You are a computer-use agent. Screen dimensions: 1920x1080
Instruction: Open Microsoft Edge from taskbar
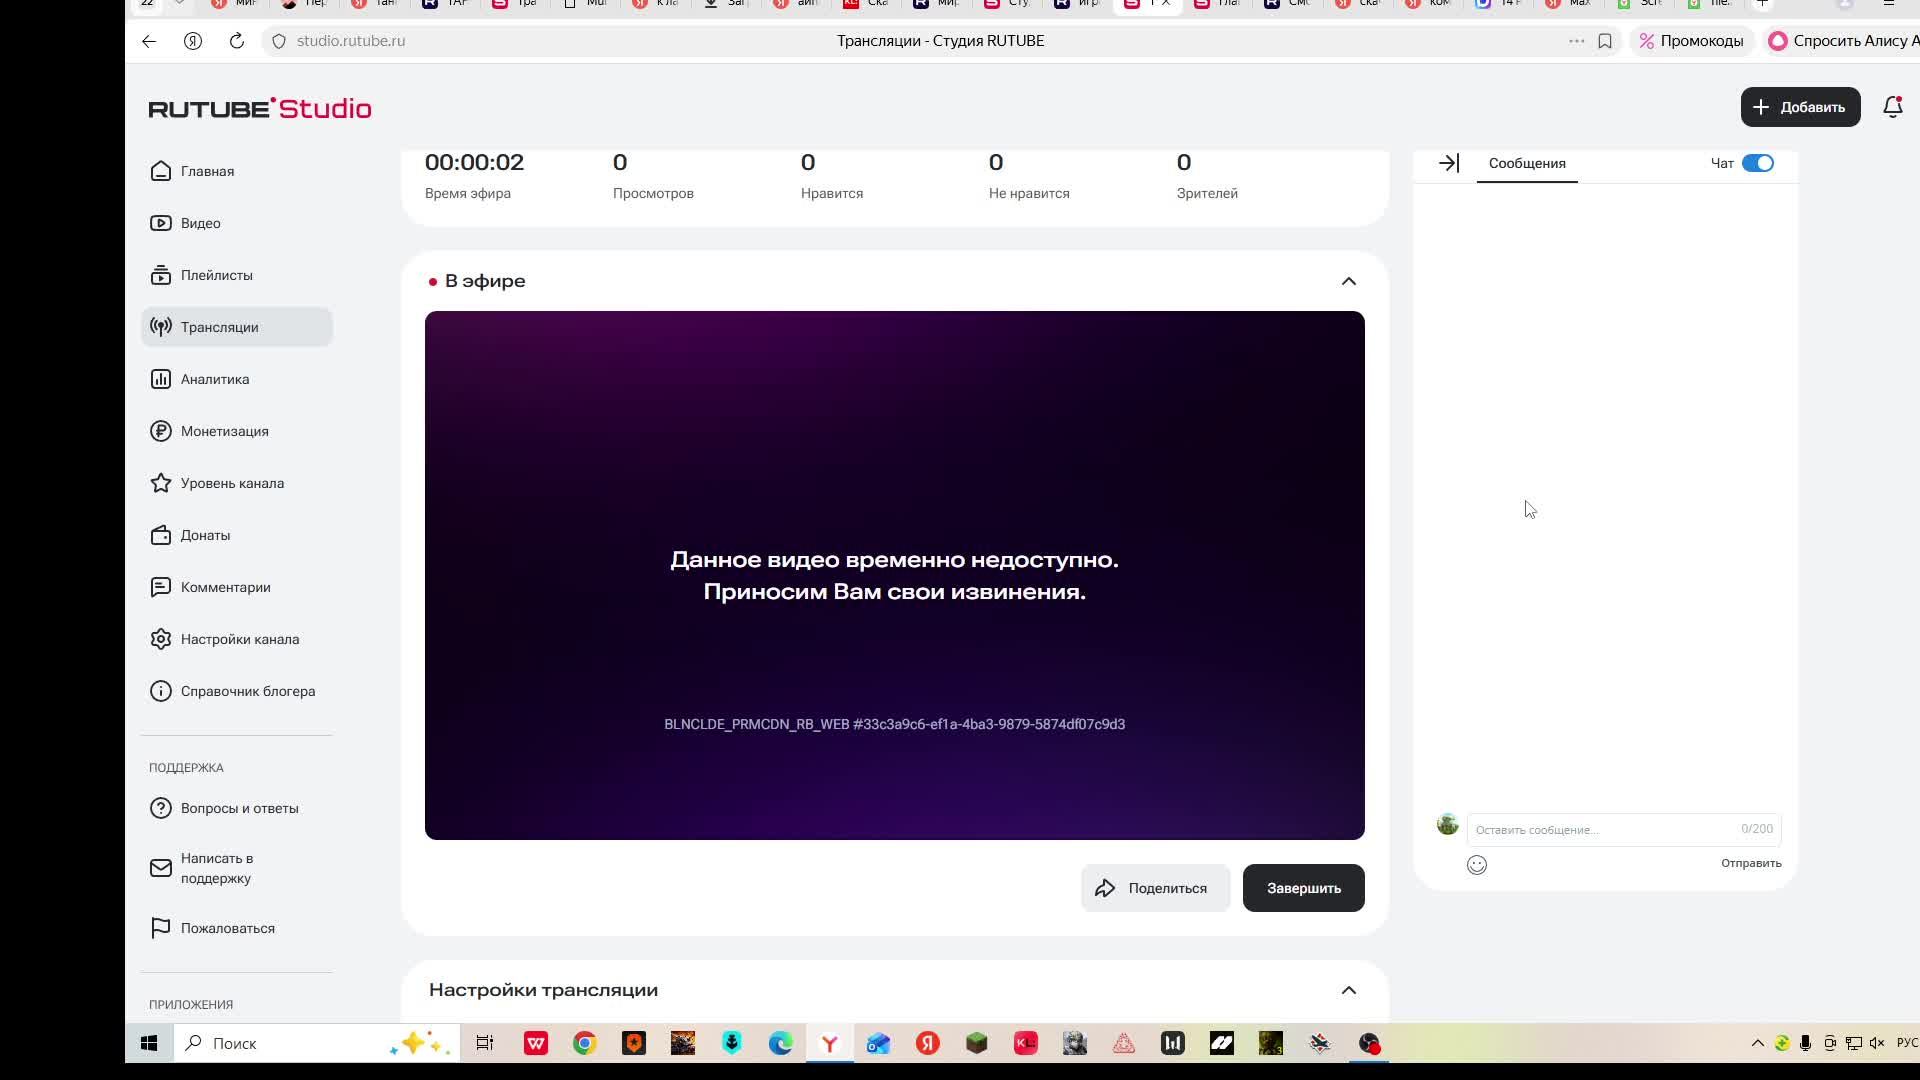click(781, 1043)
